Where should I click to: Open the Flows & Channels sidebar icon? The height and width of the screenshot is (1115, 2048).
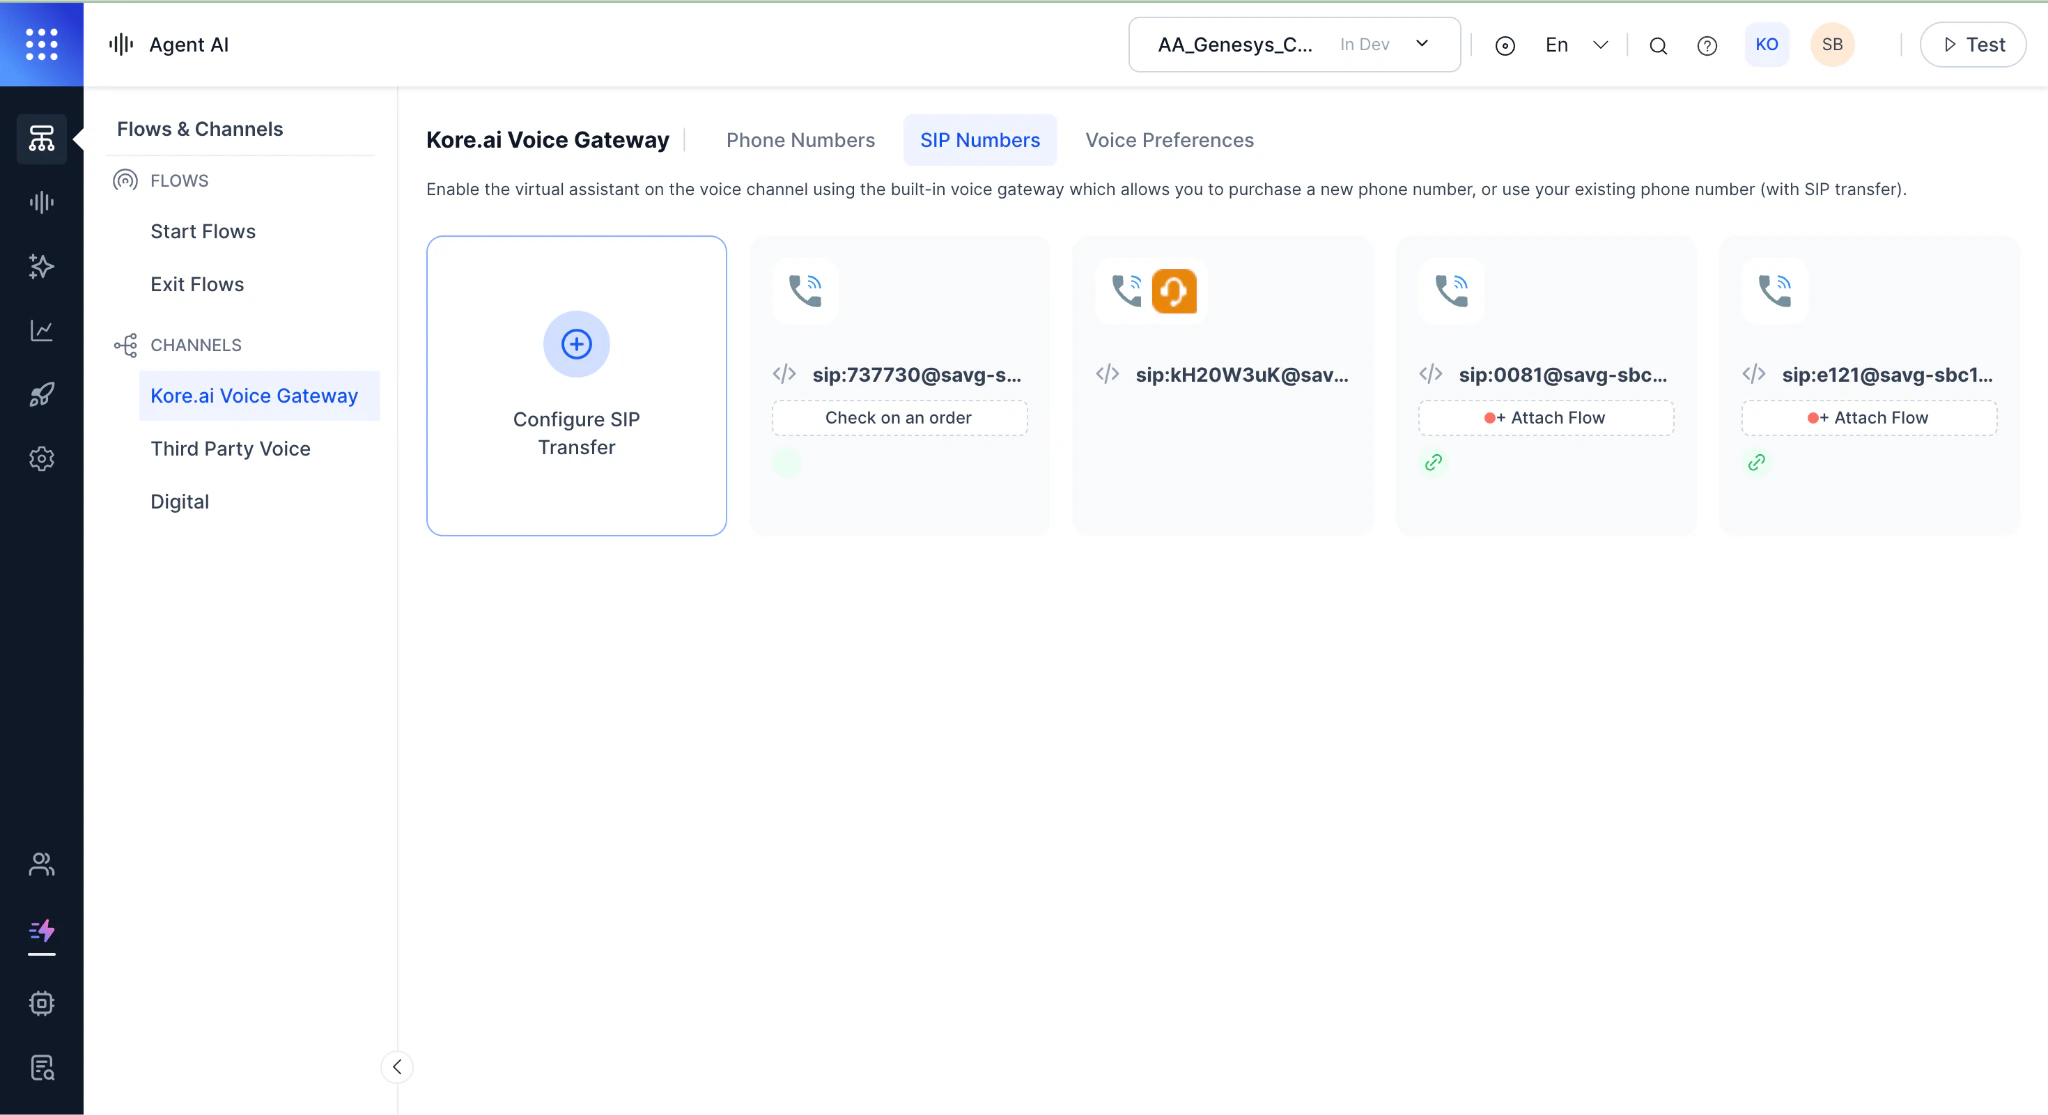42,139
